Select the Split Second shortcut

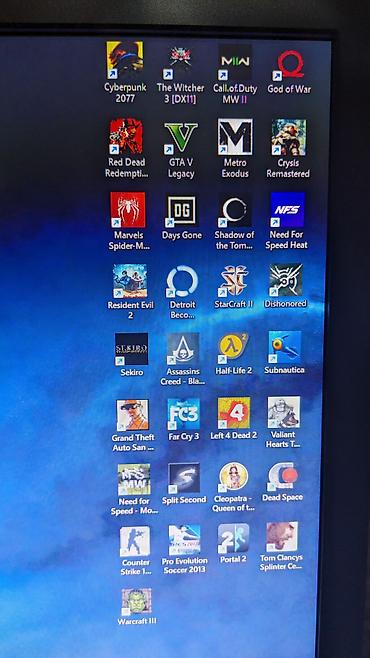(x=184, y=478)
